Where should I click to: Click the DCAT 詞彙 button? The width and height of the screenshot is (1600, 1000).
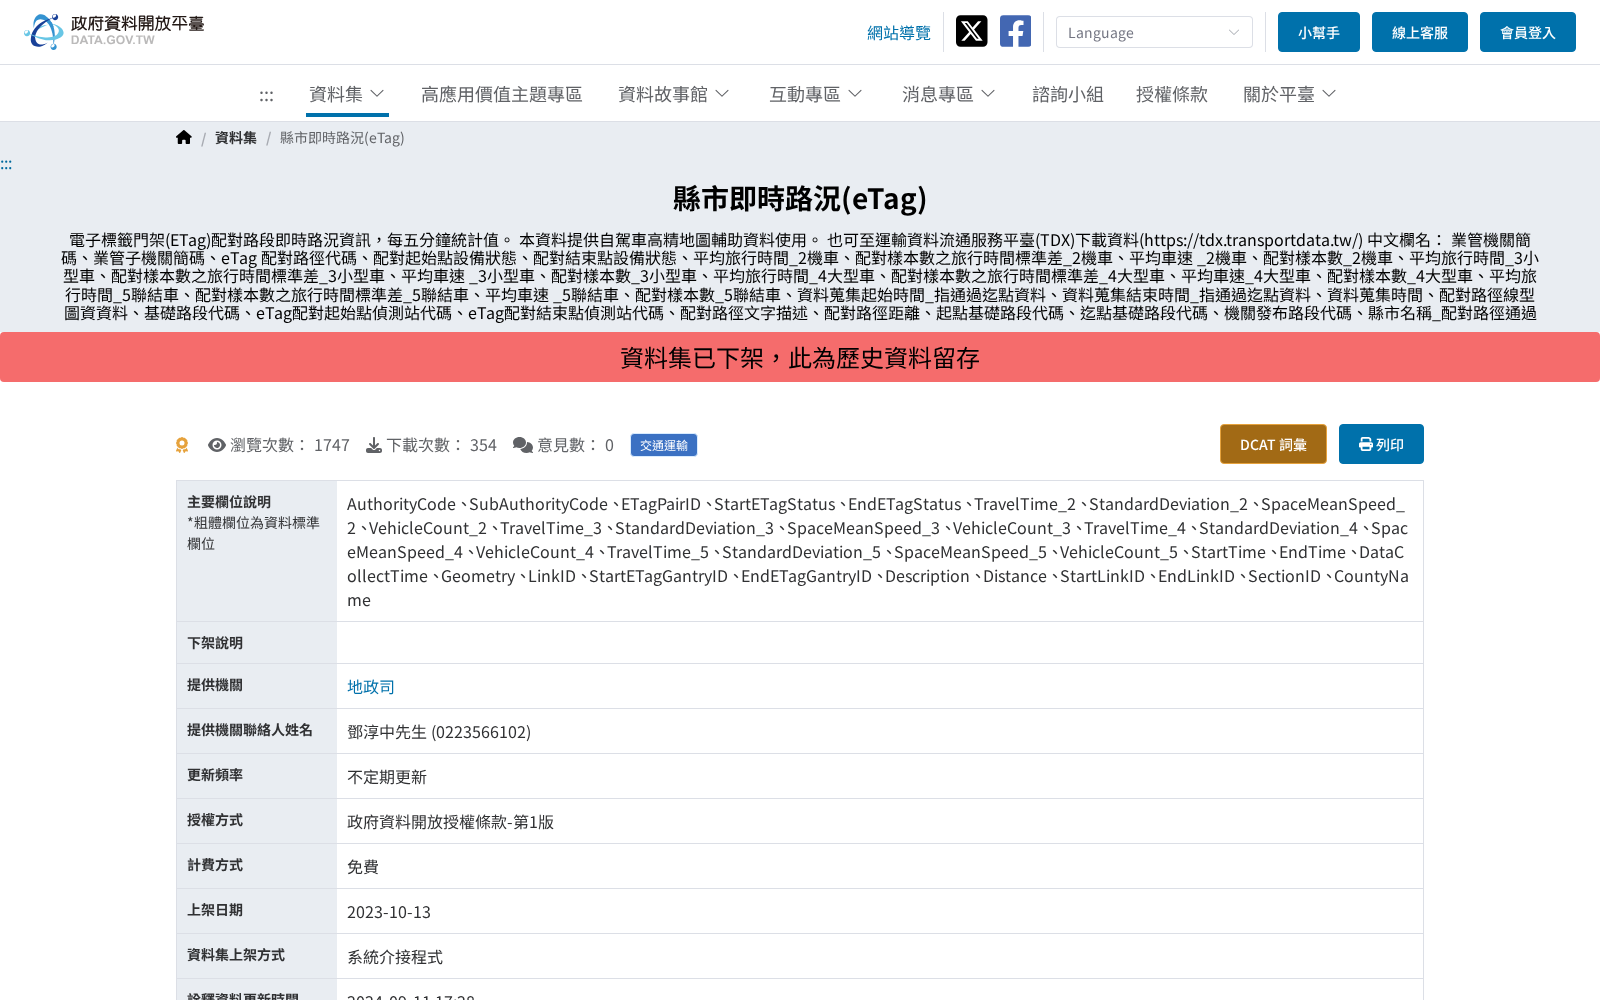(x=1273, y=444)
